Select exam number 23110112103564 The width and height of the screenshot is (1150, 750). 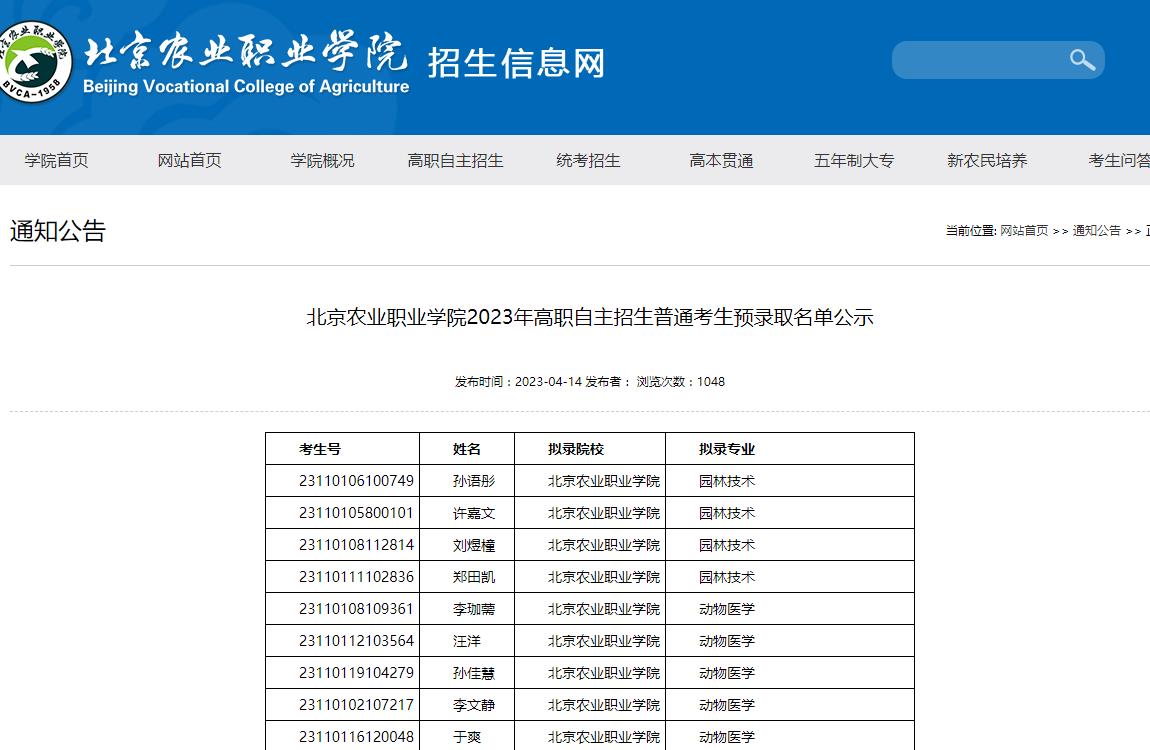356,641
